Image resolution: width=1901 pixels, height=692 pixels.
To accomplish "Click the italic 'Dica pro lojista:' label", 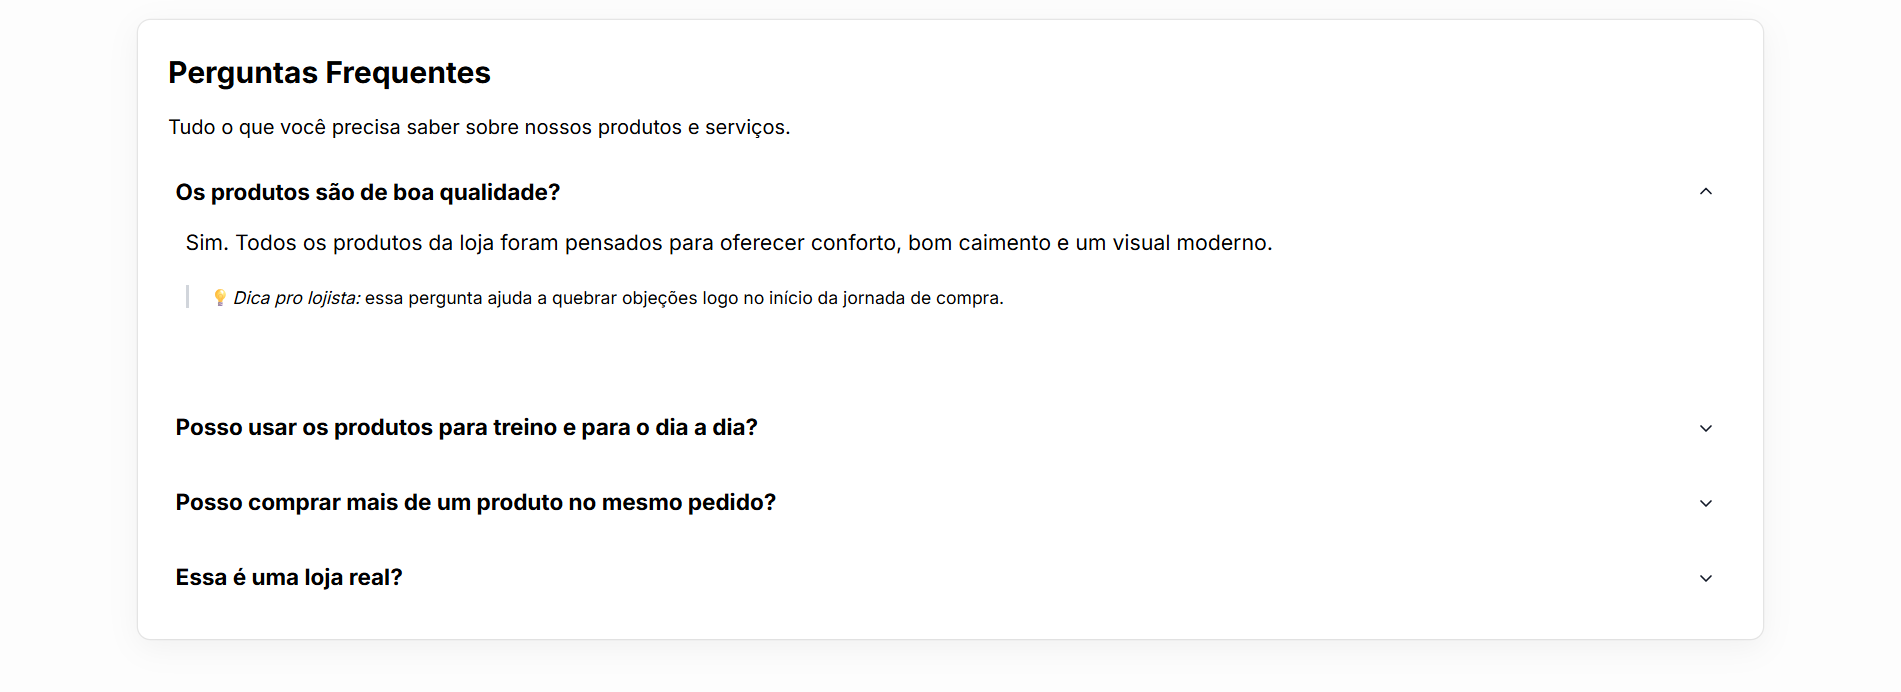I will point(297,298).
